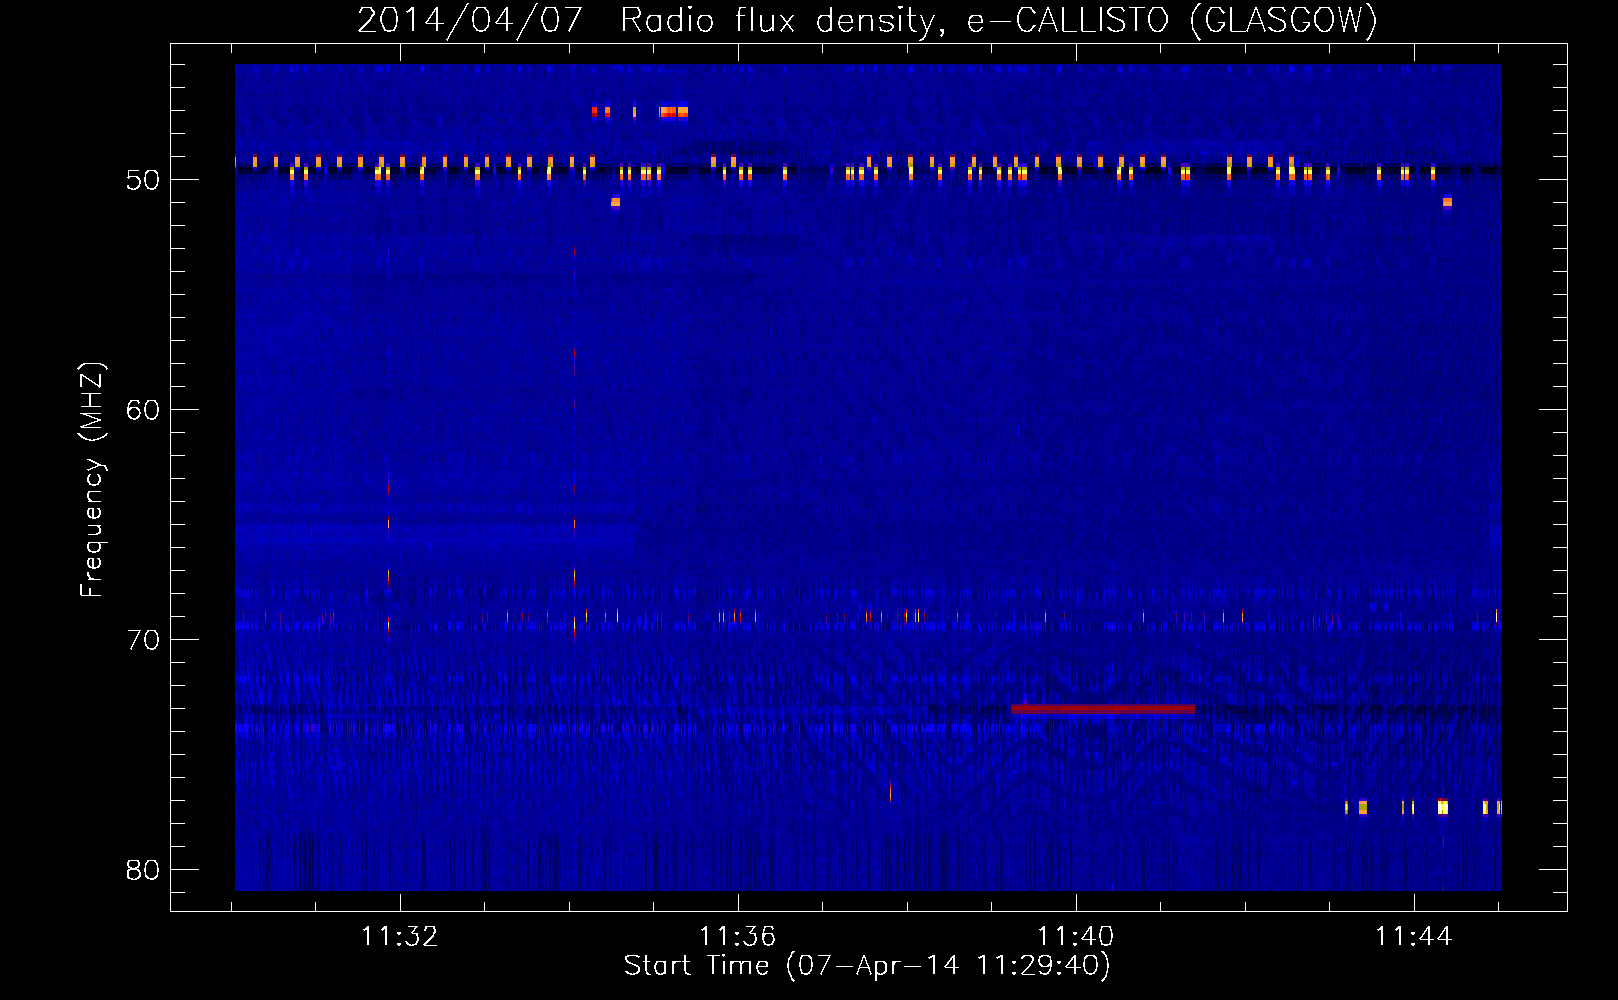
Task: Select the 70 frequency tick label
Action: pos(143,640)
